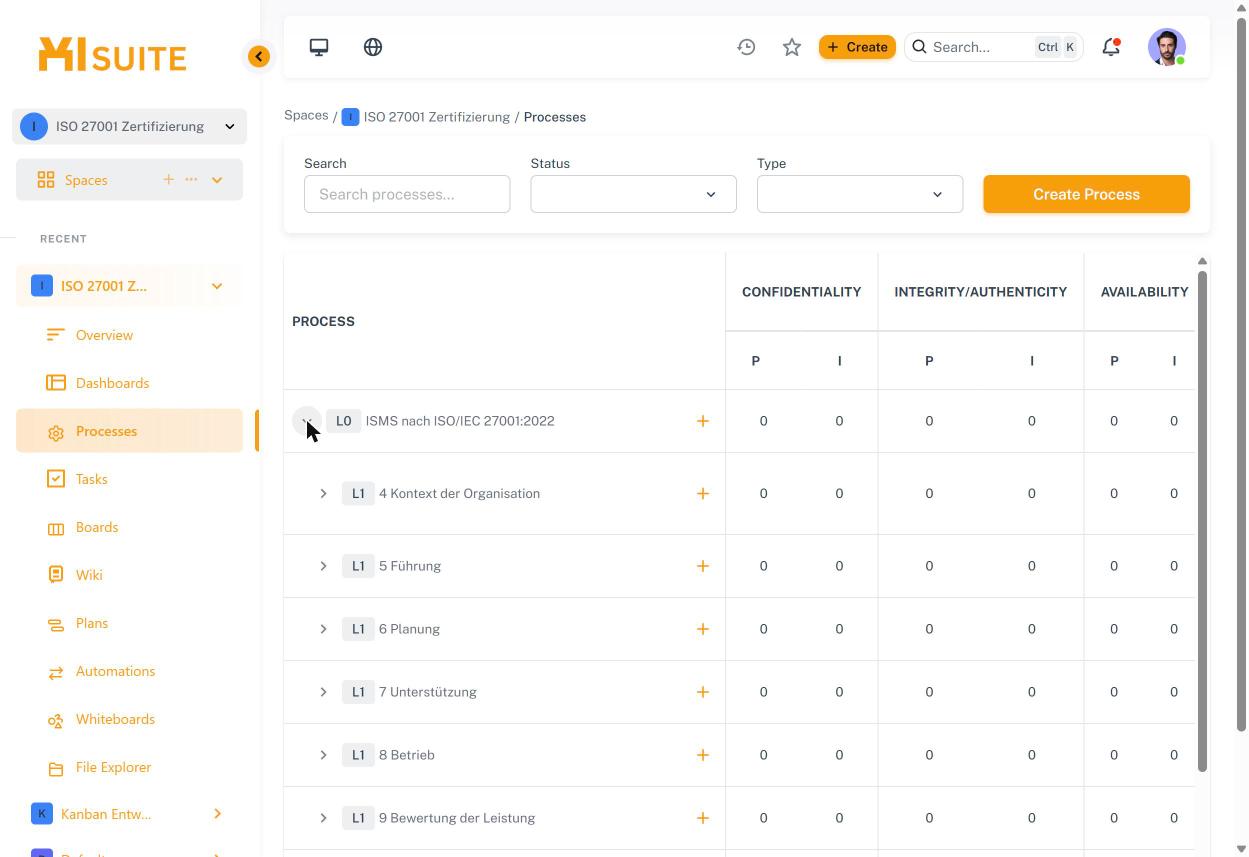The image size is (1249, 857).
Task: Open the Type filter dropdown
Action: [860, 194]
